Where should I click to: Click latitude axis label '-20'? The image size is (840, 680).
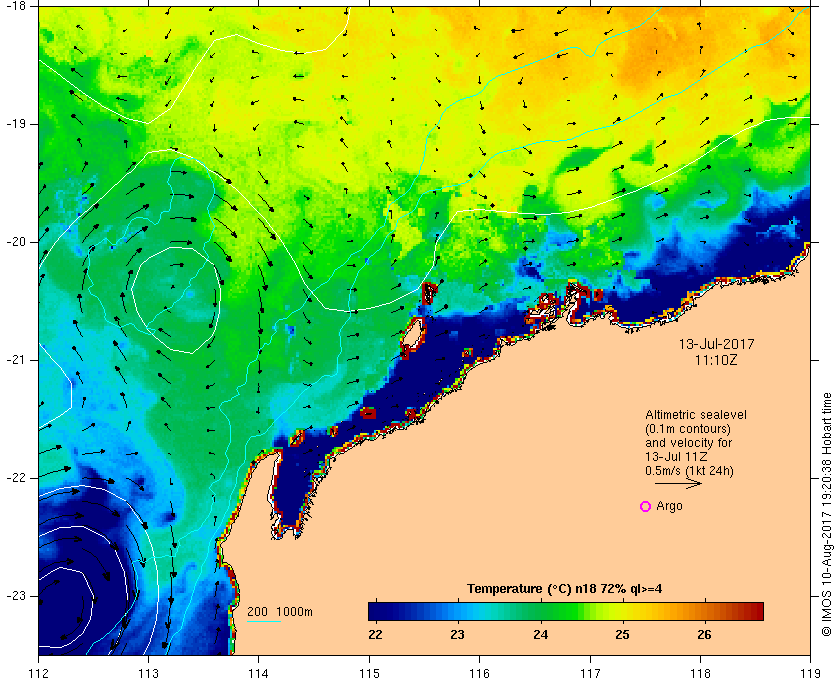click(16, 242)
